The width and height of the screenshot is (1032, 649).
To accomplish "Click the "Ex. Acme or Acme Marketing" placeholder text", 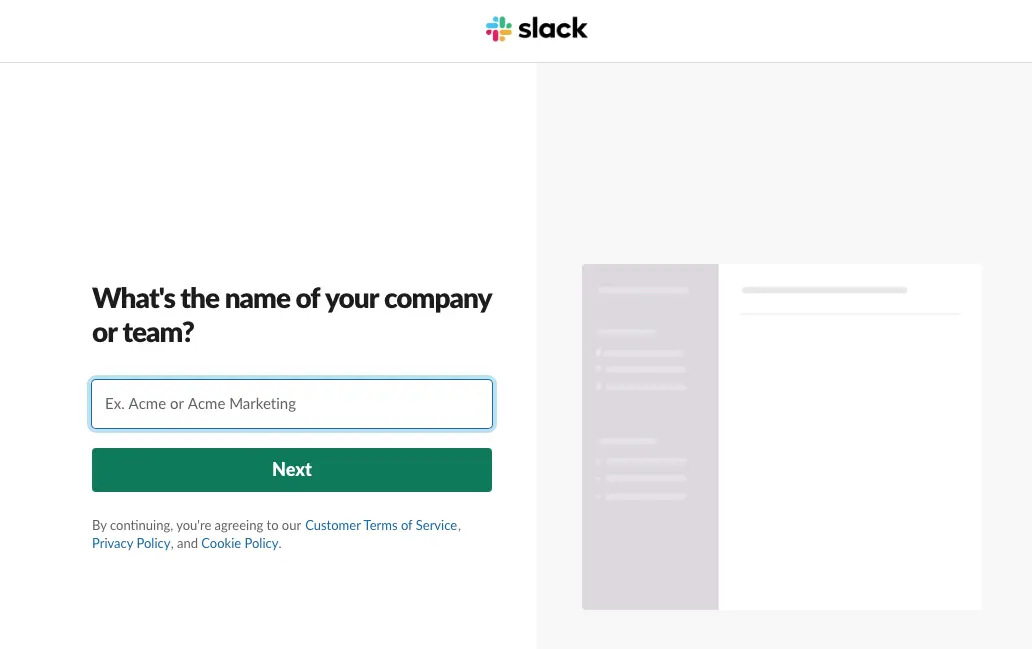I will [201, 404].
